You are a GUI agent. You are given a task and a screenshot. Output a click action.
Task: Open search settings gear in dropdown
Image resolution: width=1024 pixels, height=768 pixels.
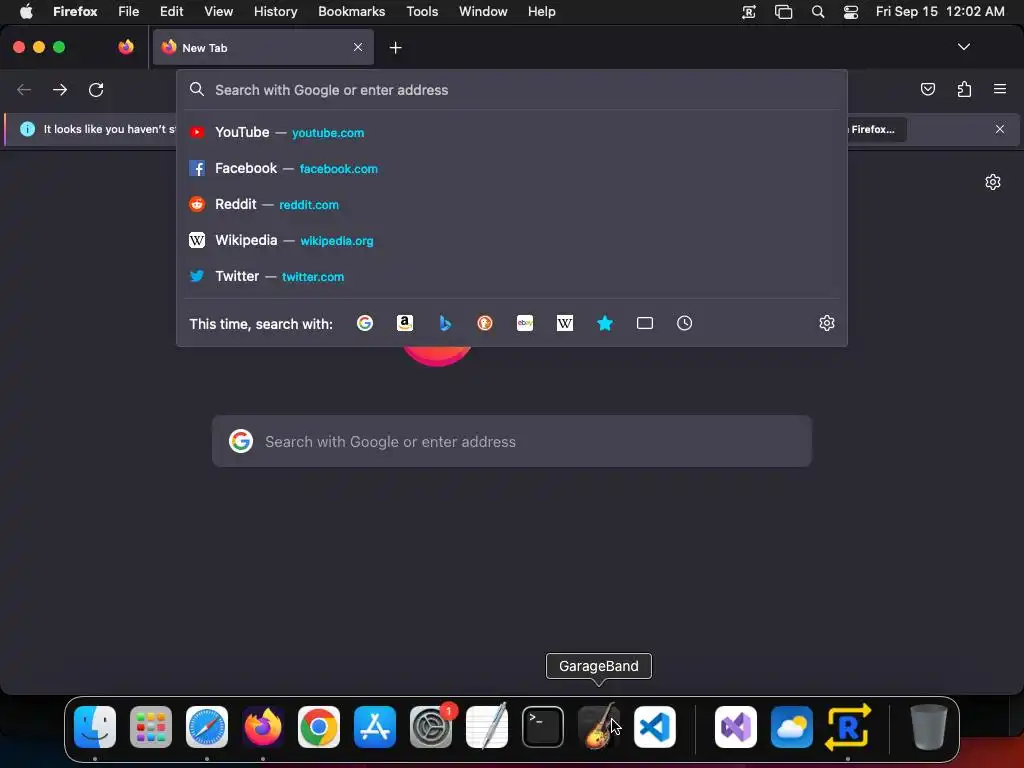point(827,323)
